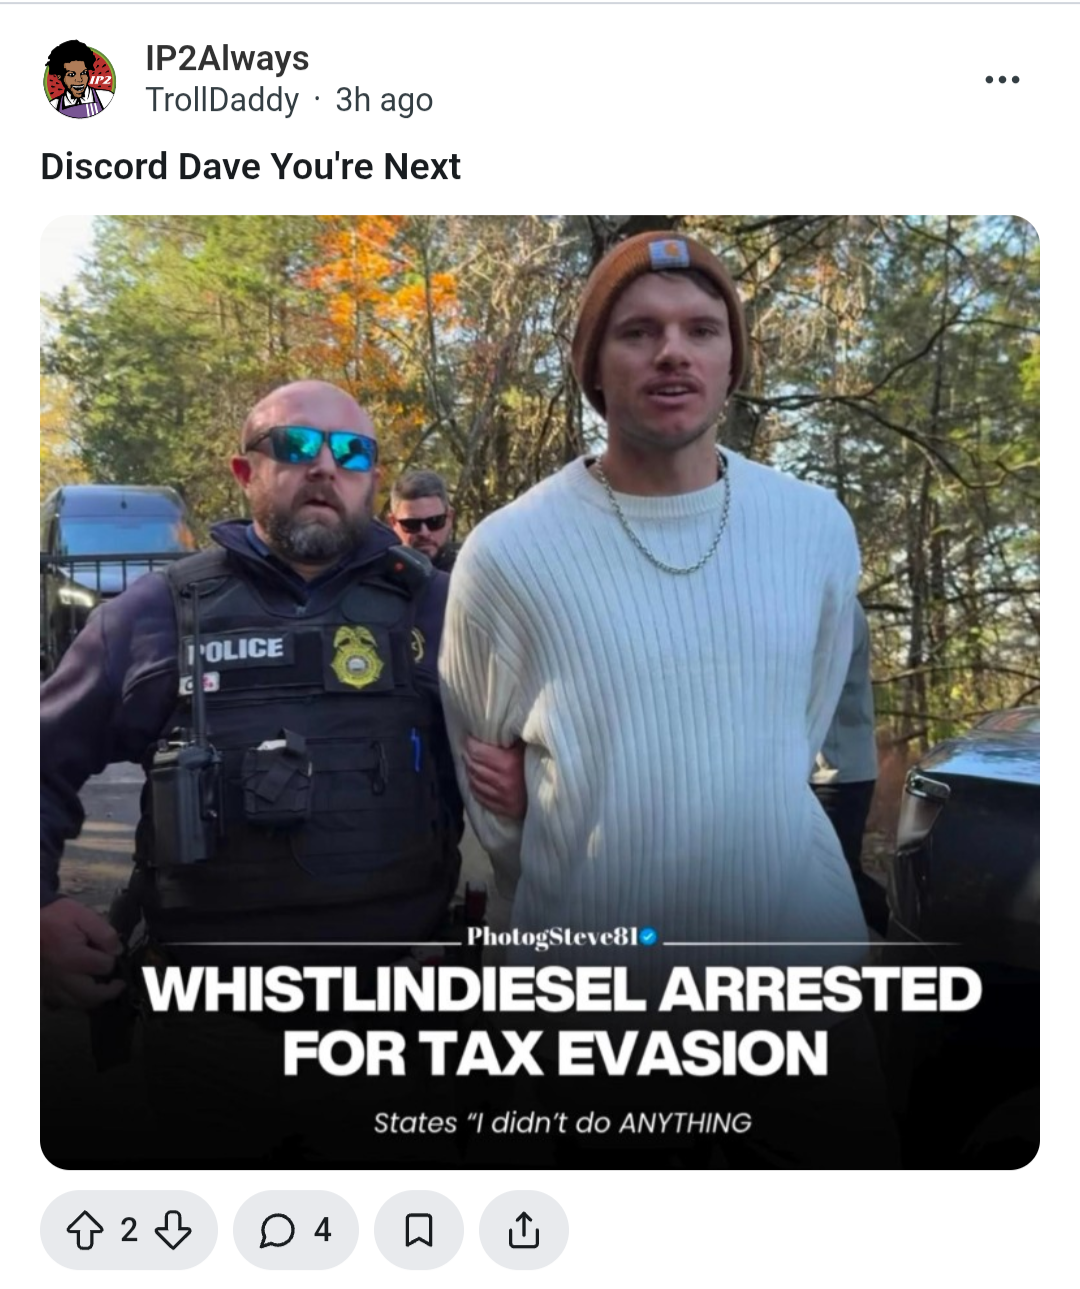The height and width of the screenshot is (1289, 1080).
Task: View TrollDaddy's user profile
Action: (222, 100)
